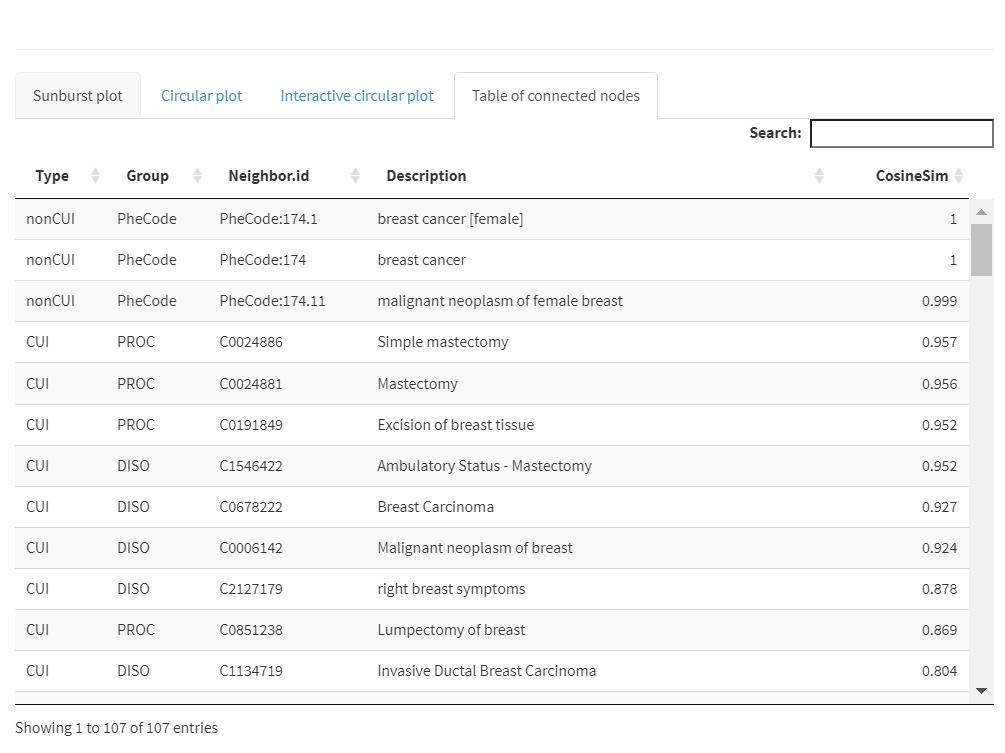Click the CosineSim column header text
Screen dimensions: 1005x753
coord(911,176)
